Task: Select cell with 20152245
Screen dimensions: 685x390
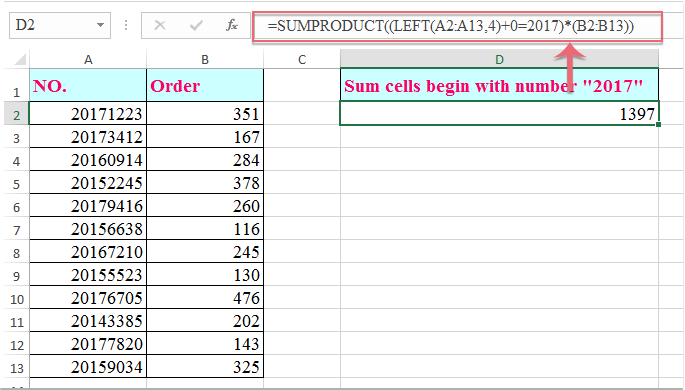Action: point(88,183)
